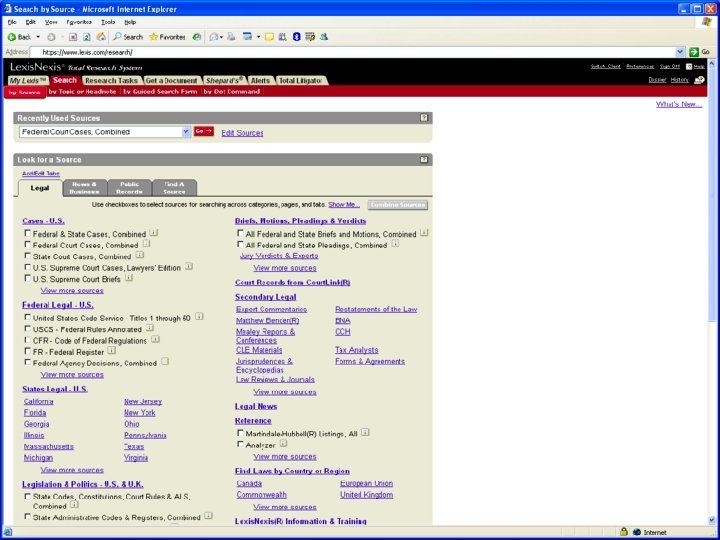Check United States Code Service Titles 1 through 50

pyautogui.click(x=28, y=317)
